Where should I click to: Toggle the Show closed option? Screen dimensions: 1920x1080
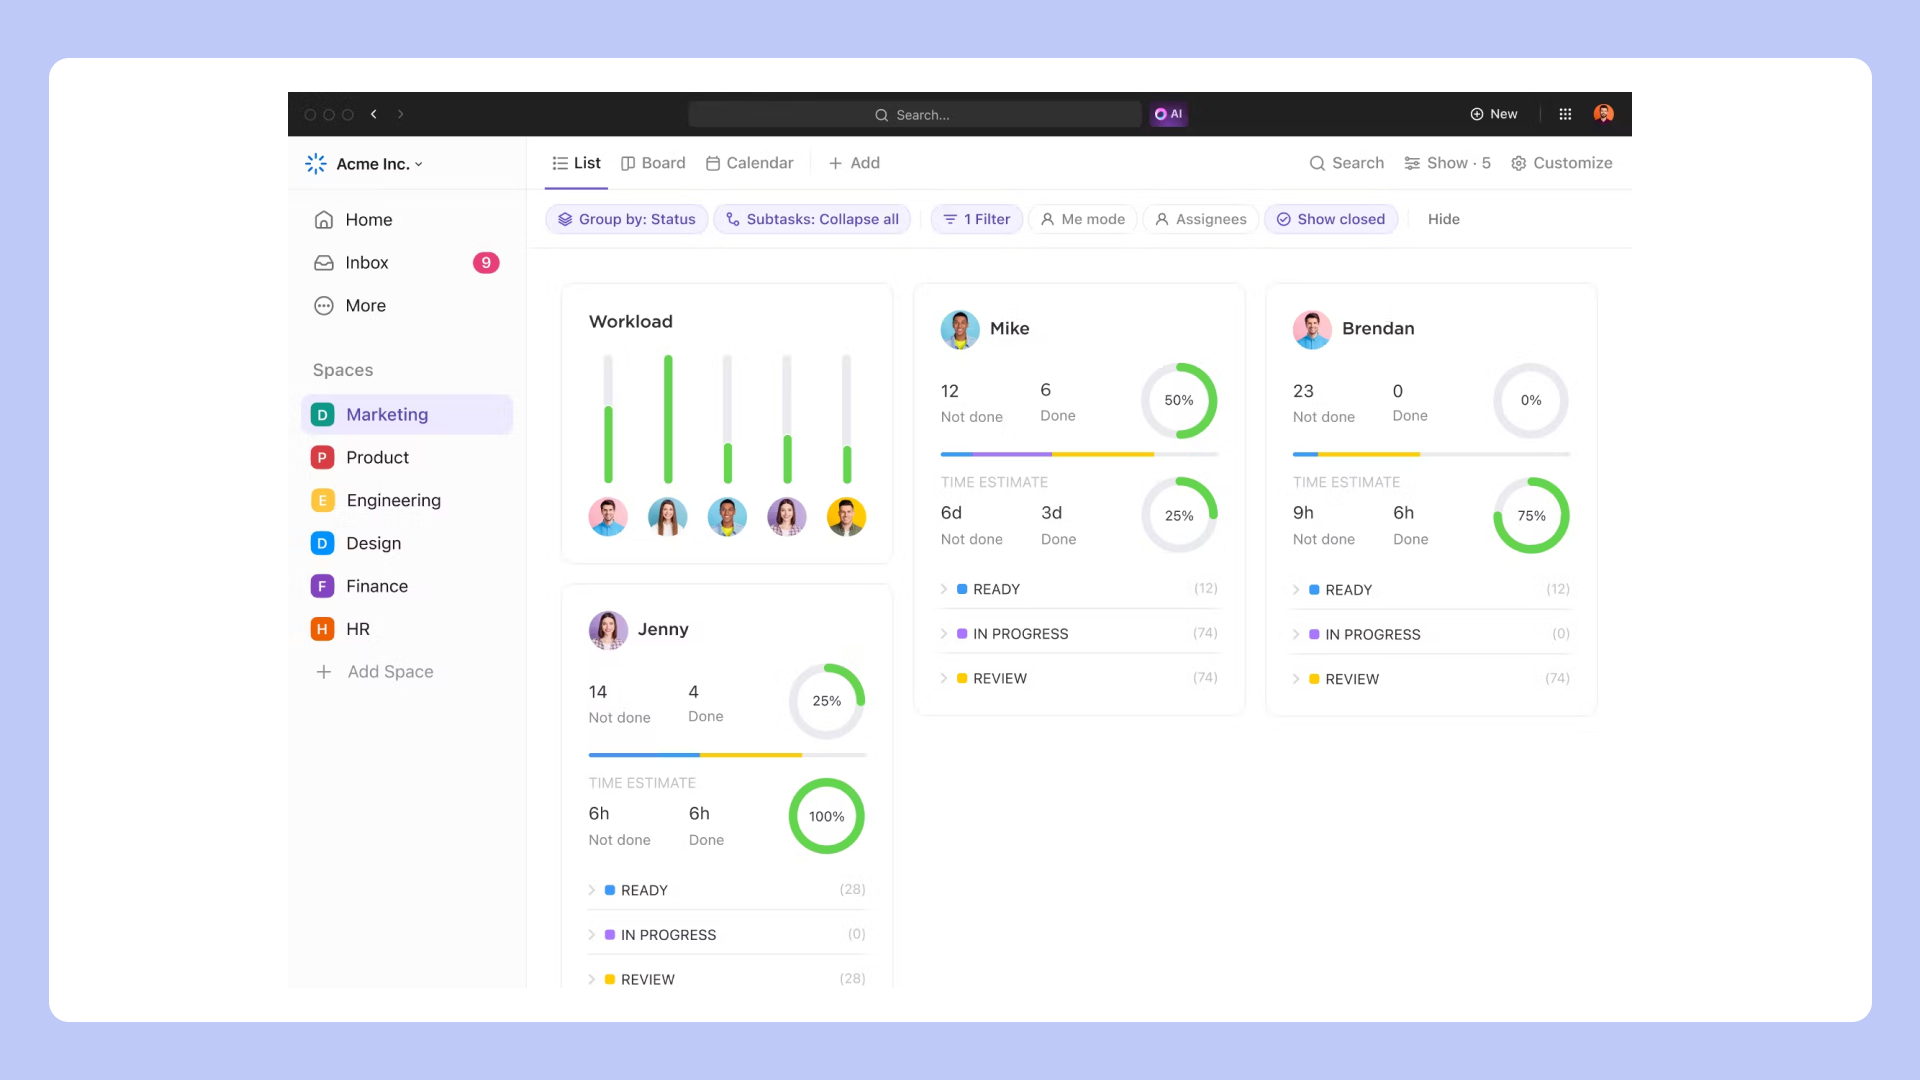coord(1331,219)
